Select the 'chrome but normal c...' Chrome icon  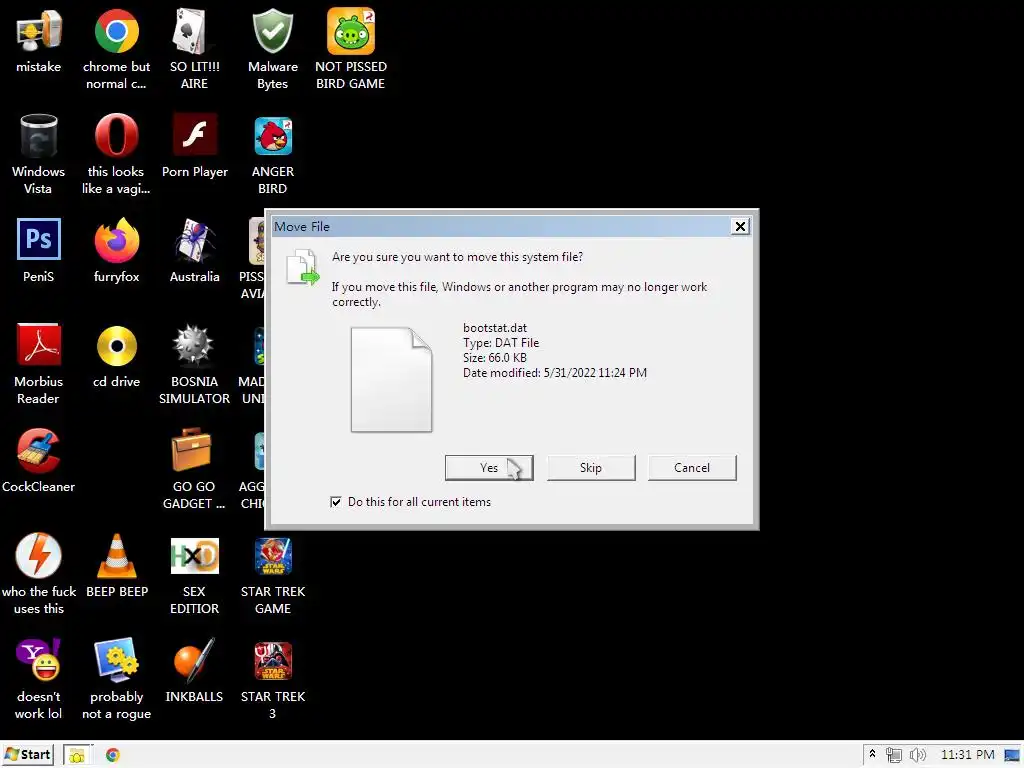tap(116, 31)
